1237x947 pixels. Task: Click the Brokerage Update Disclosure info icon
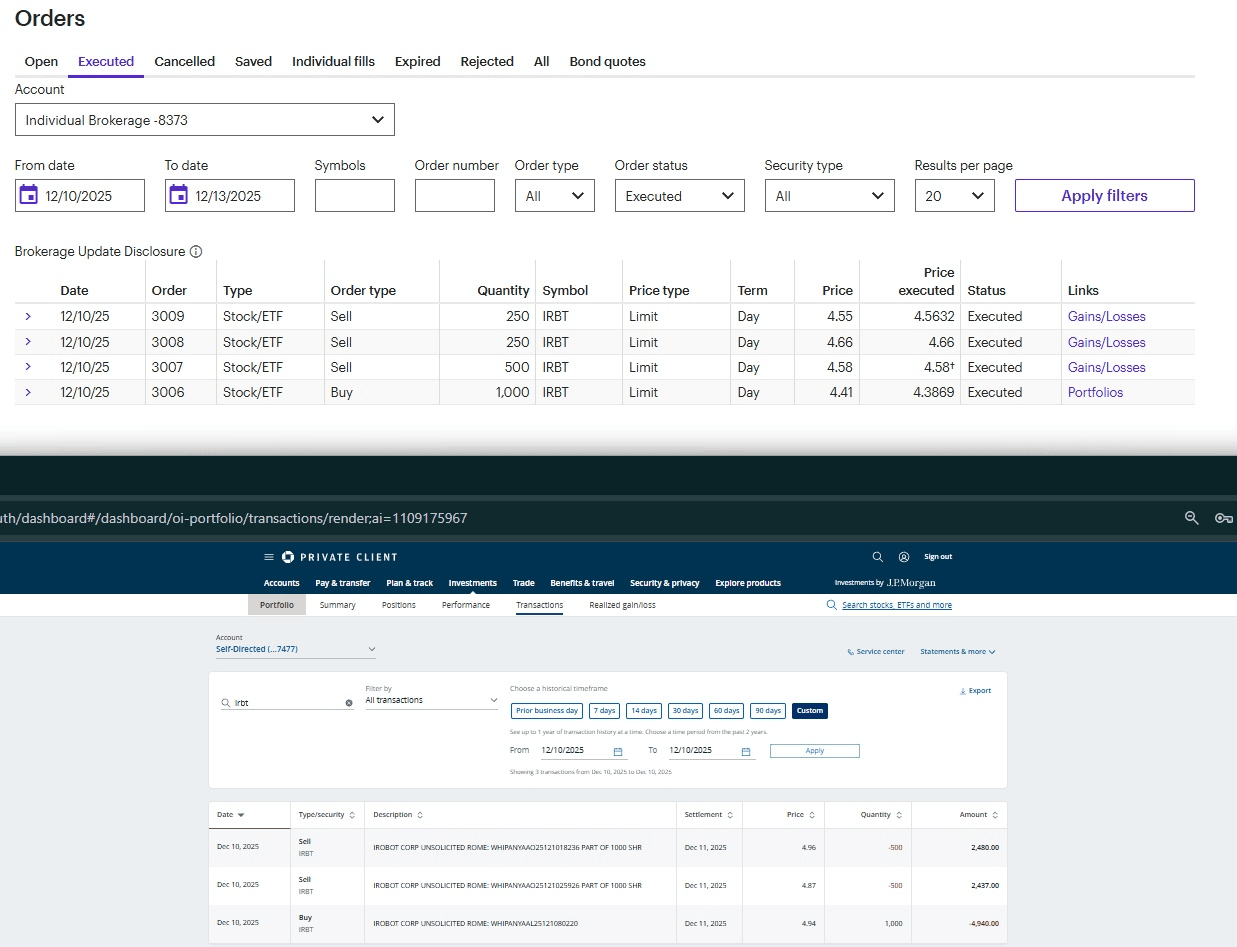(196, 252)
